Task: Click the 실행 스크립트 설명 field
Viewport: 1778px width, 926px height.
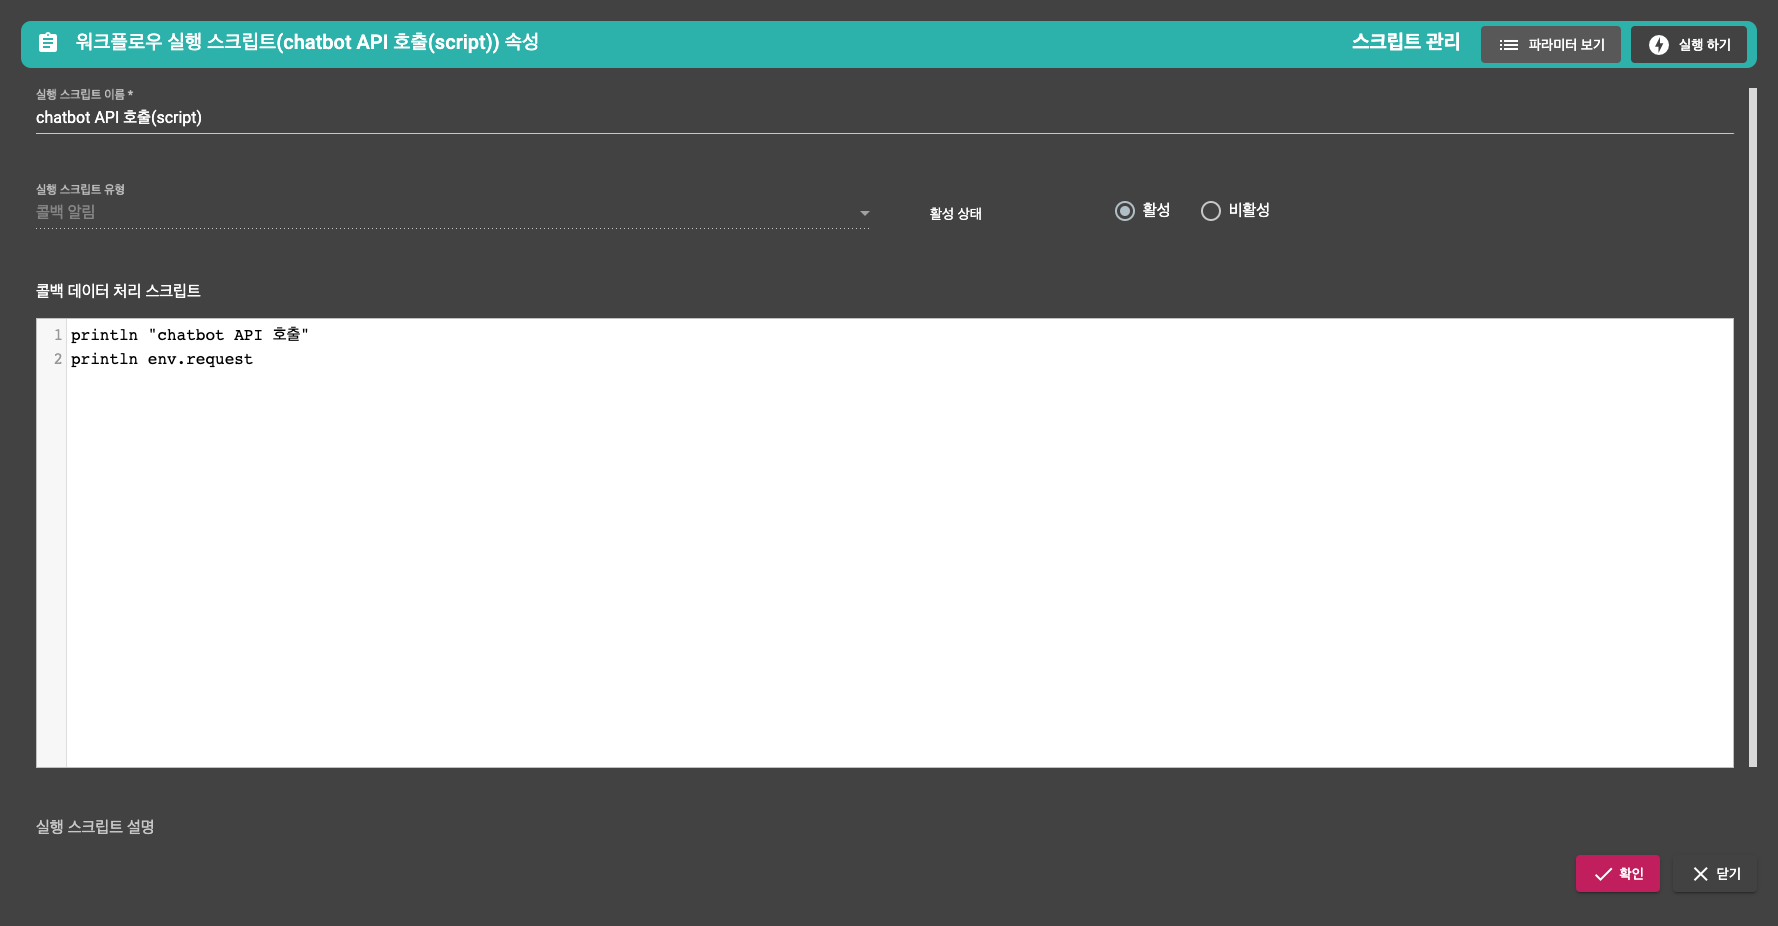Action: pyautogui.click(x=95, y=827)
